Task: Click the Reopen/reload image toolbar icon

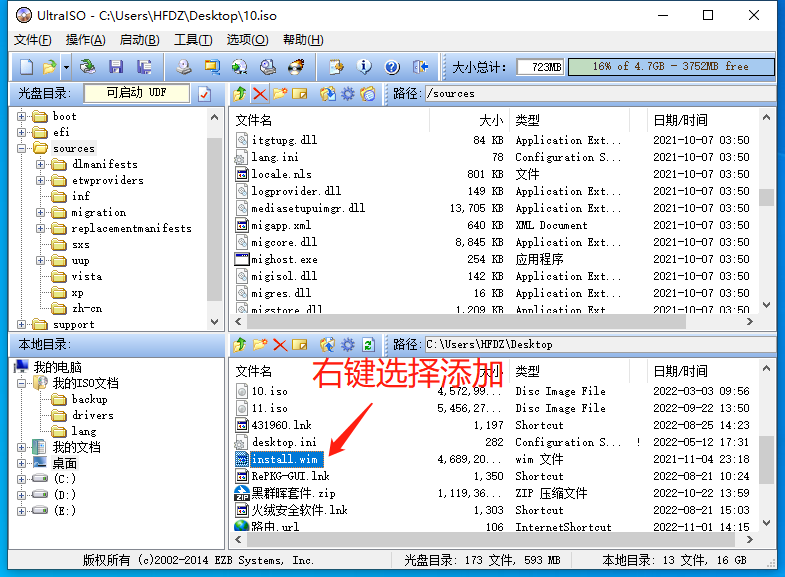Action: (88, 67)
